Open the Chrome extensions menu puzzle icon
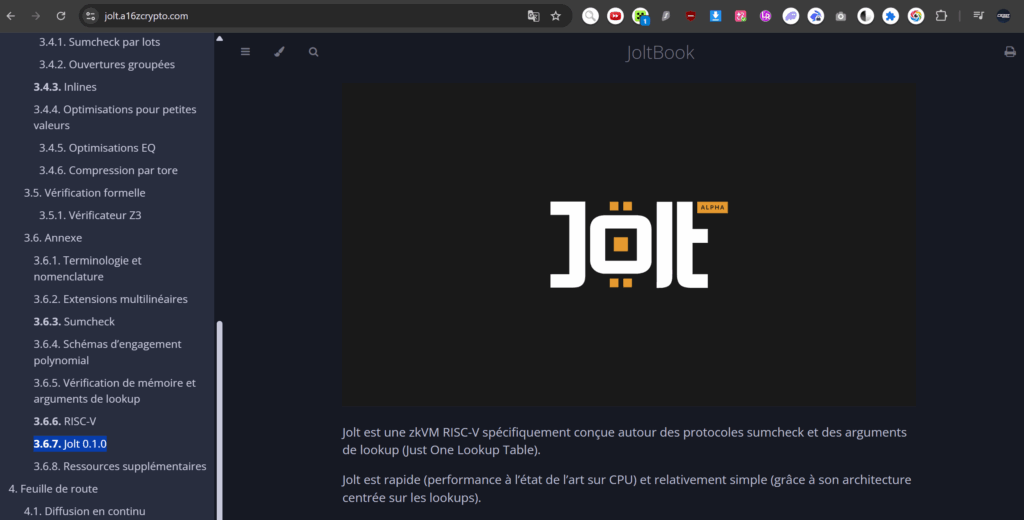This screenshot has width=1024, height=520. pyautogui.click(x=941, y=16)
